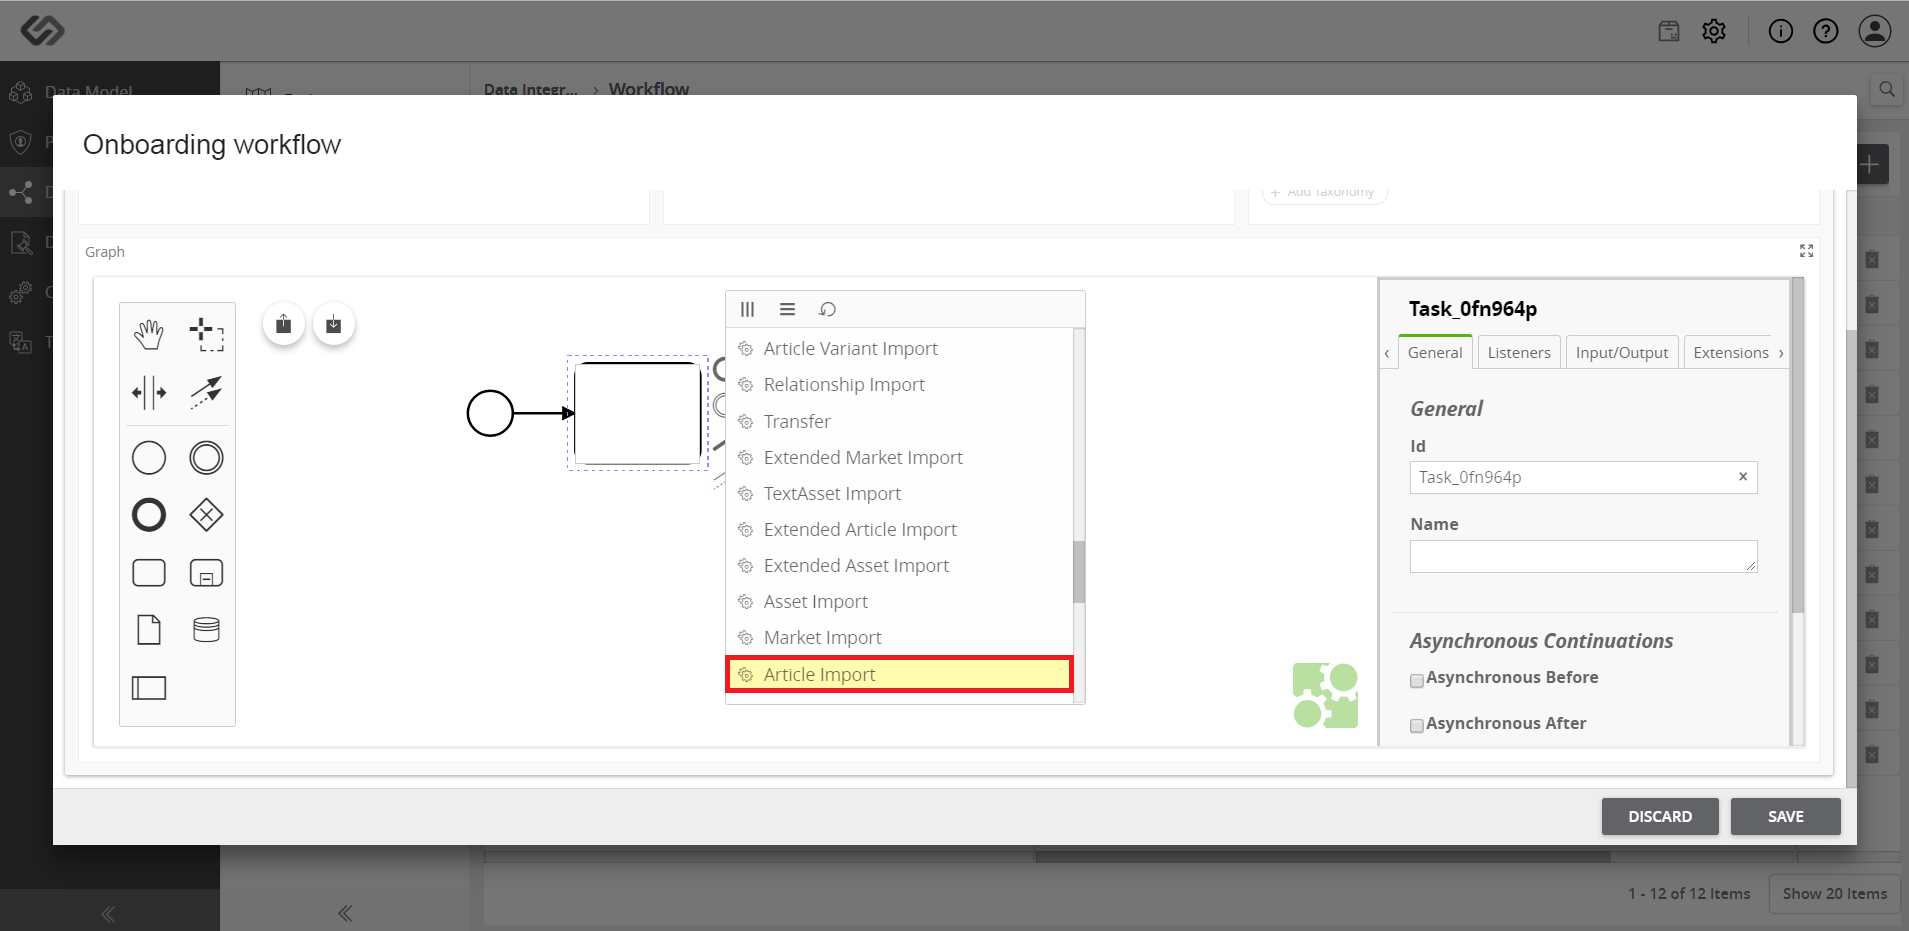Create a data object from palette
The width and height of the screenshot is (1909, 931).
[x=149, y=630]
